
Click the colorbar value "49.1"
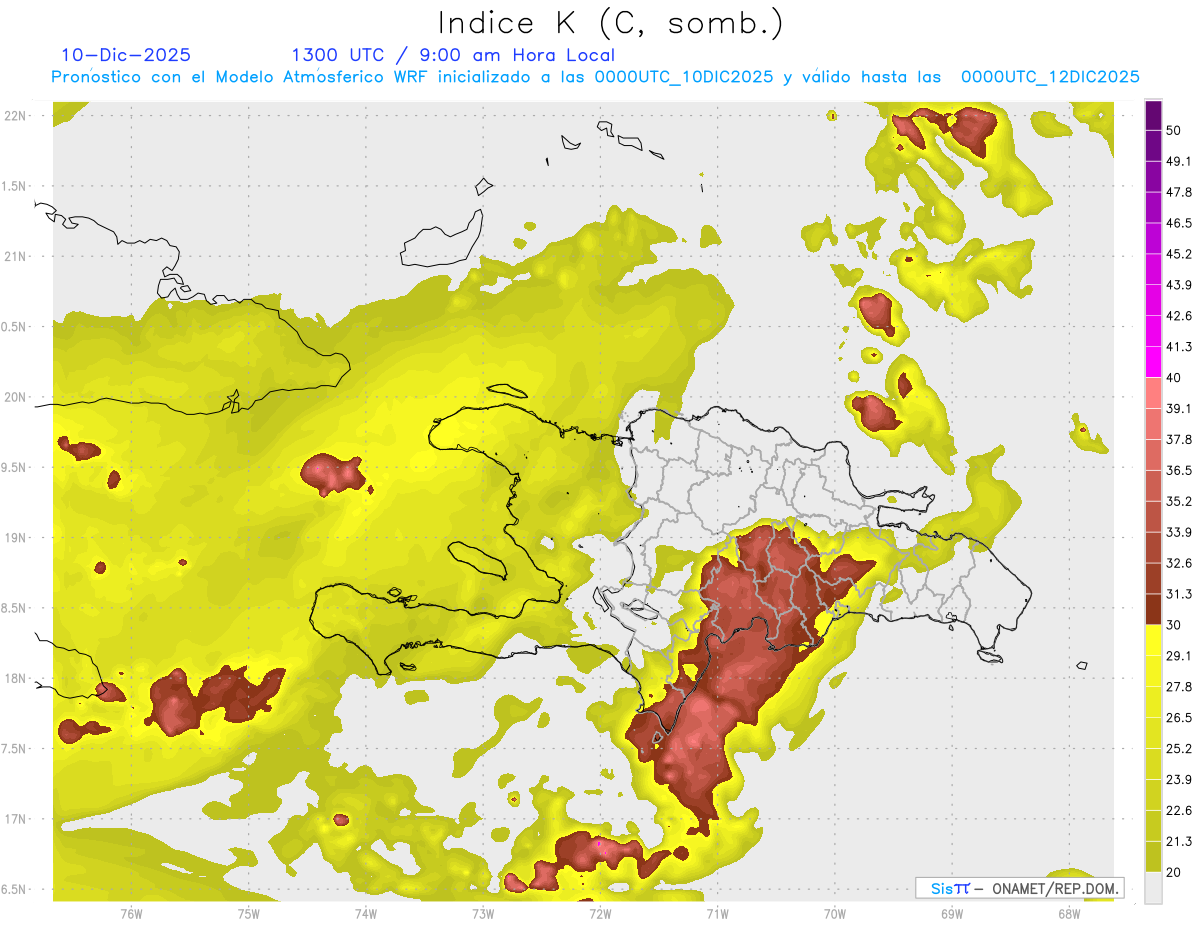(x=1180, y=161)
